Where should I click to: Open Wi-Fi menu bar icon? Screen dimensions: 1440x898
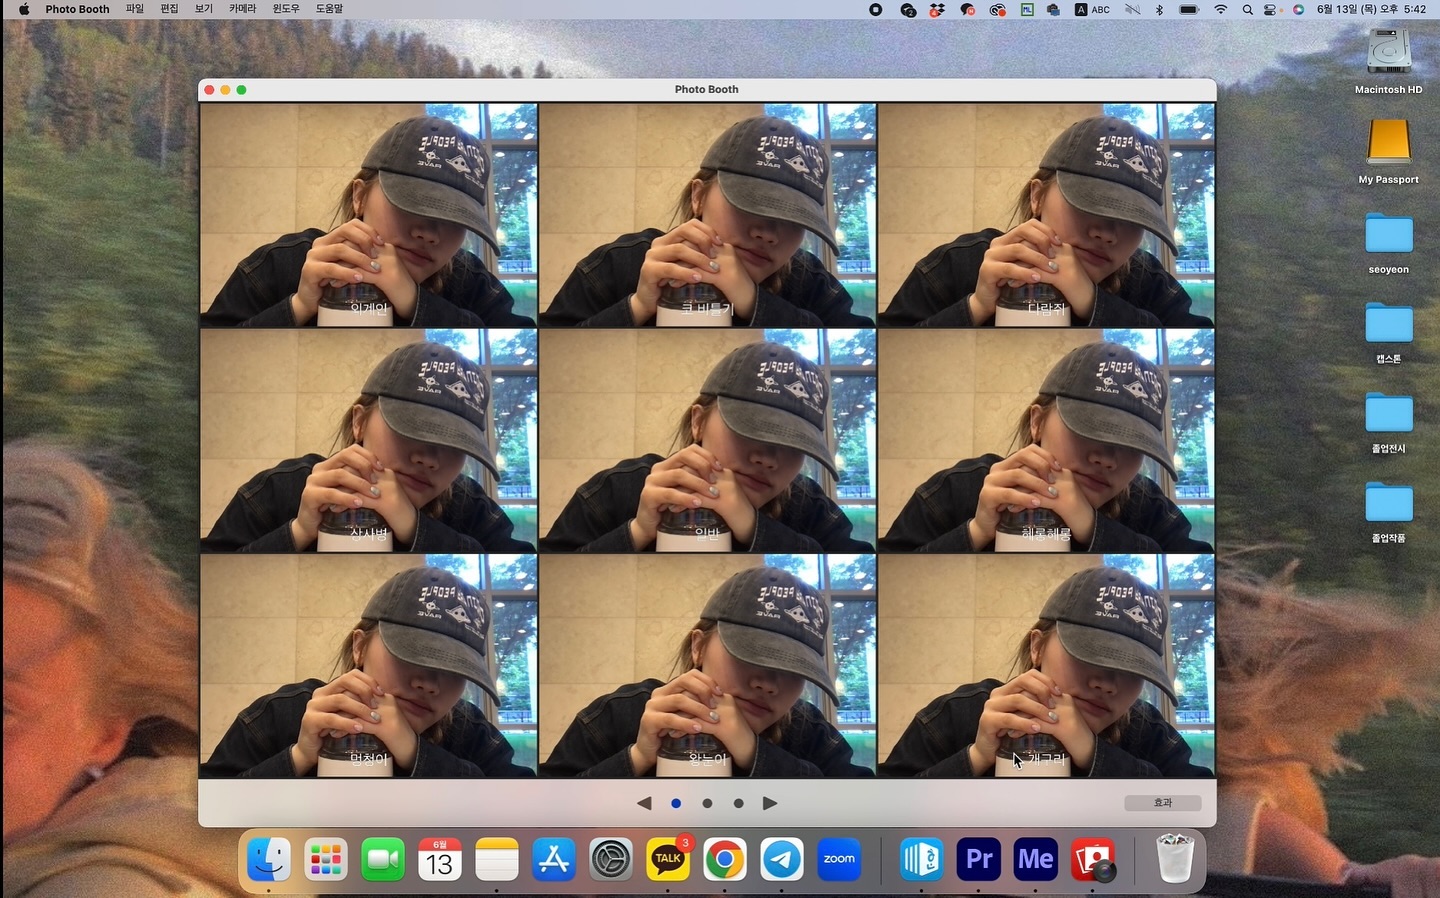coord(1221,9)
